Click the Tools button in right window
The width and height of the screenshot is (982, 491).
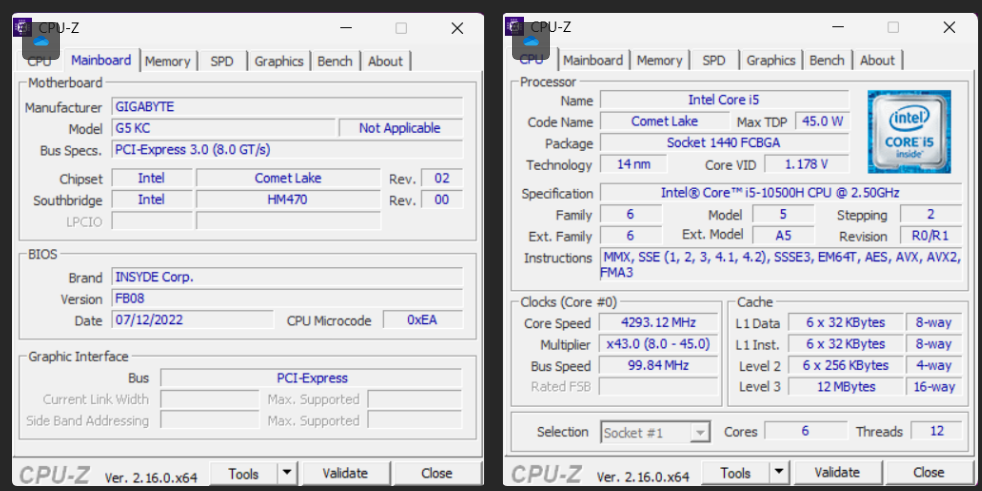[735, 472]
